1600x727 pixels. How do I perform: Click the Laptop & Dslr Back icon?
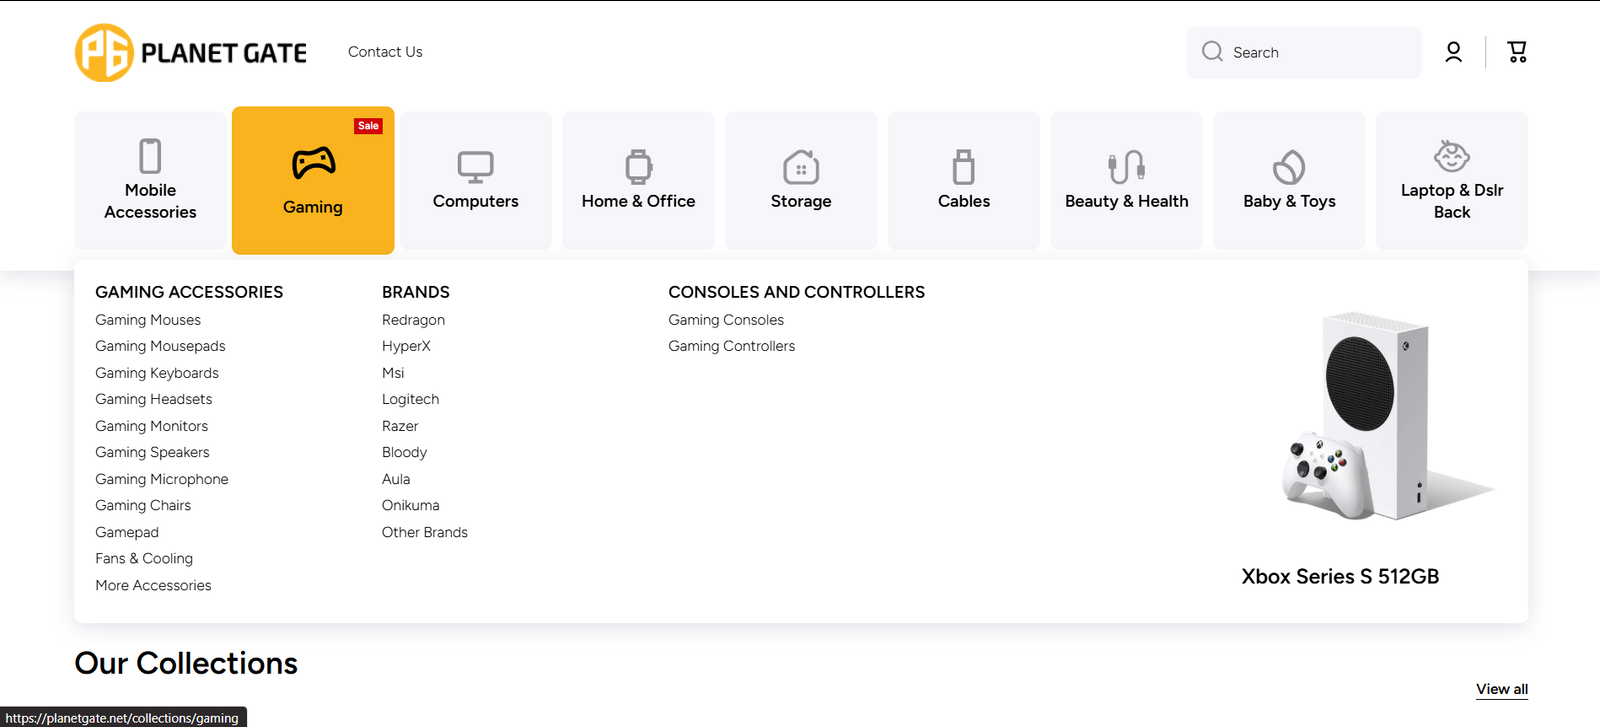tap(1452, 156)
